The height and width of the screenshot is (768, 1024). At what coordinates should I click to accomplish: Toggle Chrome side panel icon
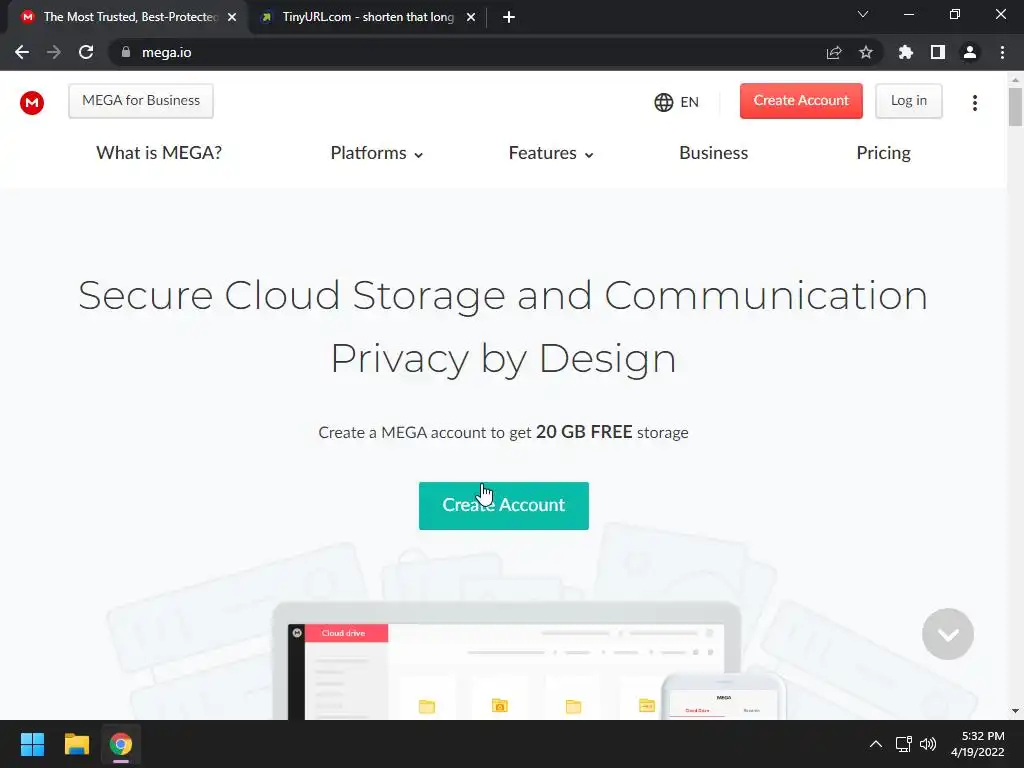tap(938, 52)
